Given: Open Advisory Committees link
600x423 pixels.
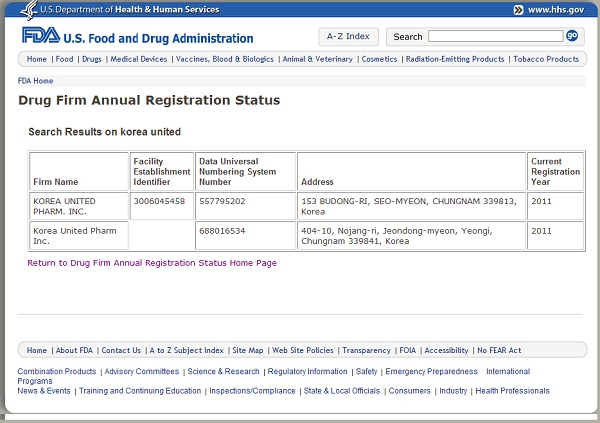Looking at the screenshot, I should 142,371.
